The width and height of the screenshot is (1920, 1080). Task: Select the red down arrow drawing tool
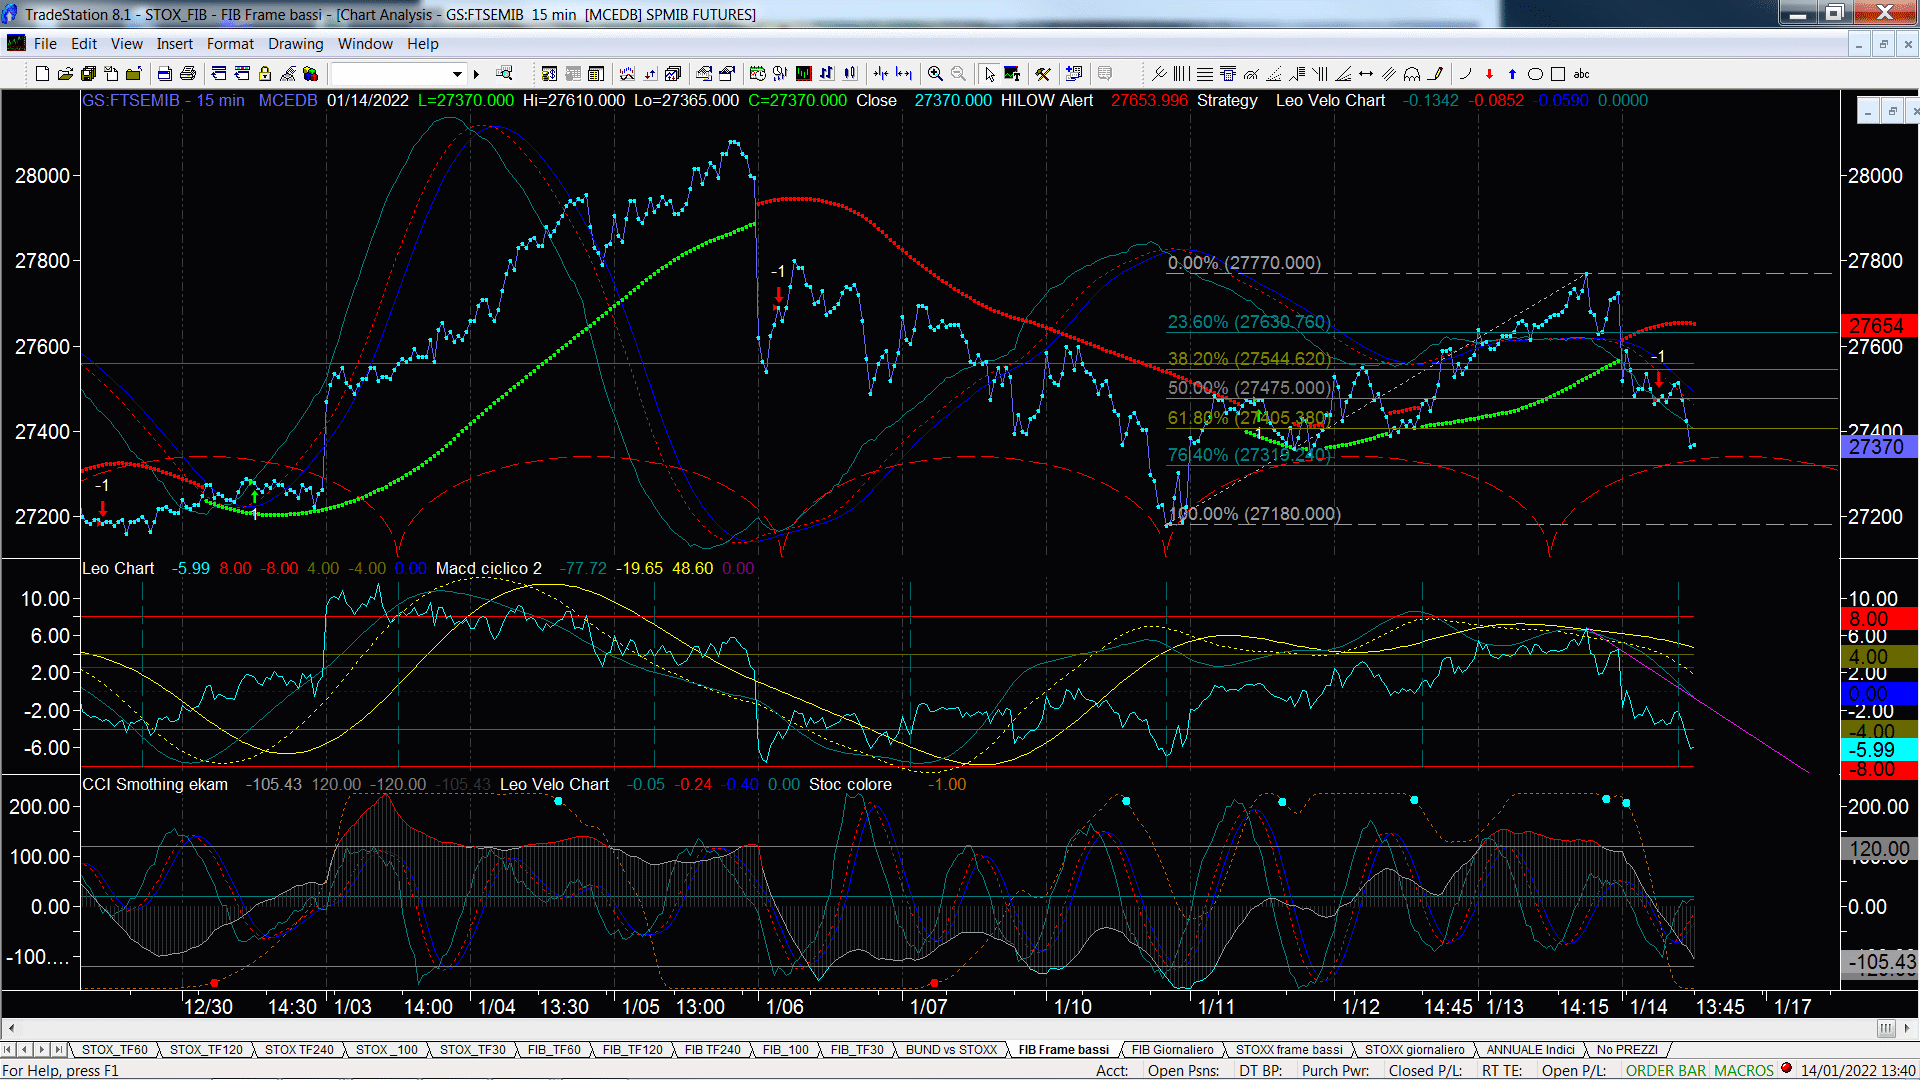1489,74
